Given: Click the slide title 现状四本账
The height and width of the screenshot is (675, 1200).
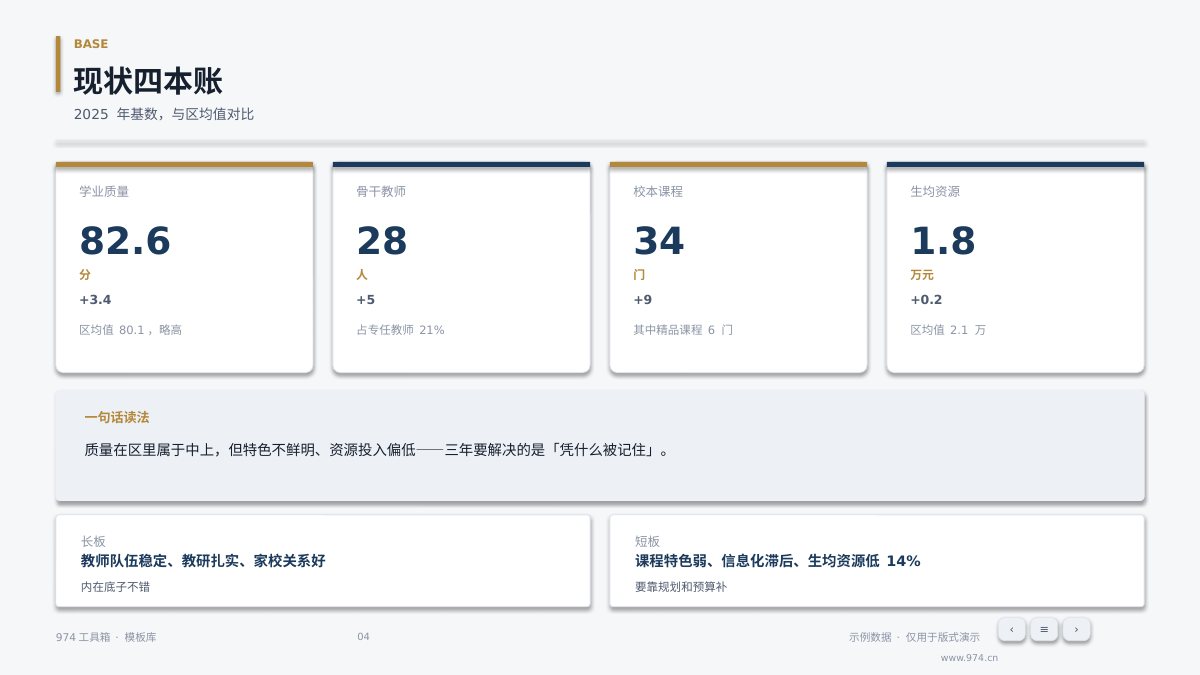Looking at the screenshot, I should tap(148, 81).
